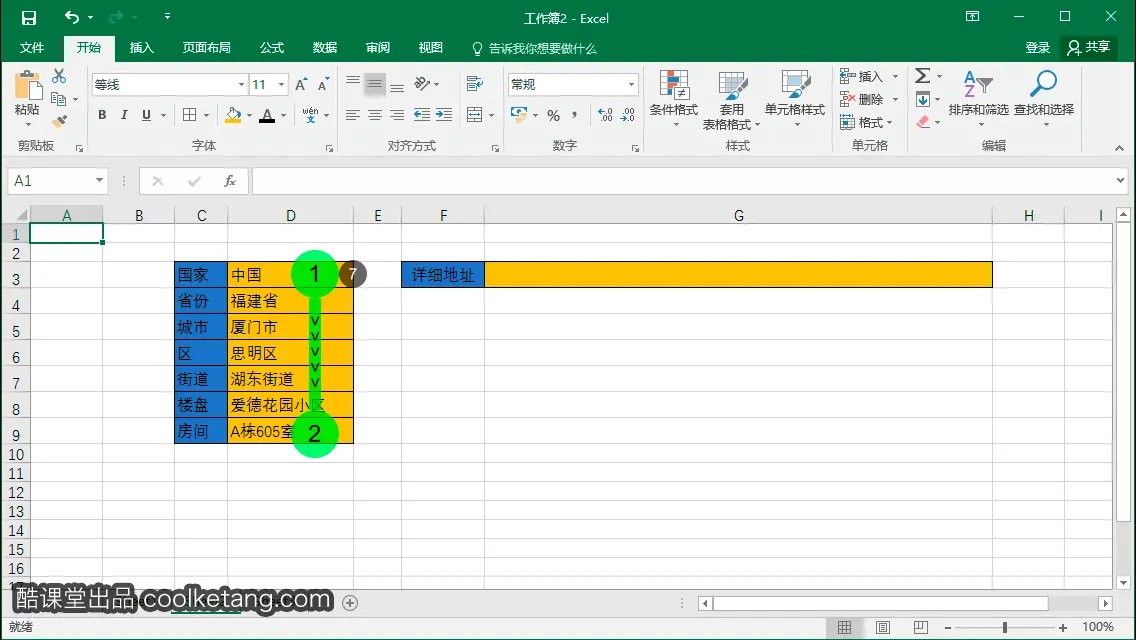The image size is (1136, 640).
Task: Increase font size with the larger A icon
Action: (301, 85)
